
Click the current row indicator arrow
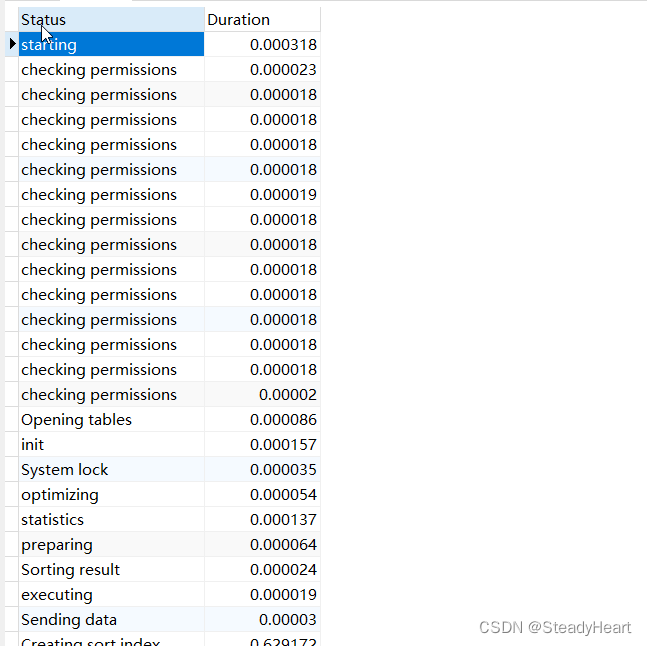tap(12, 44)
